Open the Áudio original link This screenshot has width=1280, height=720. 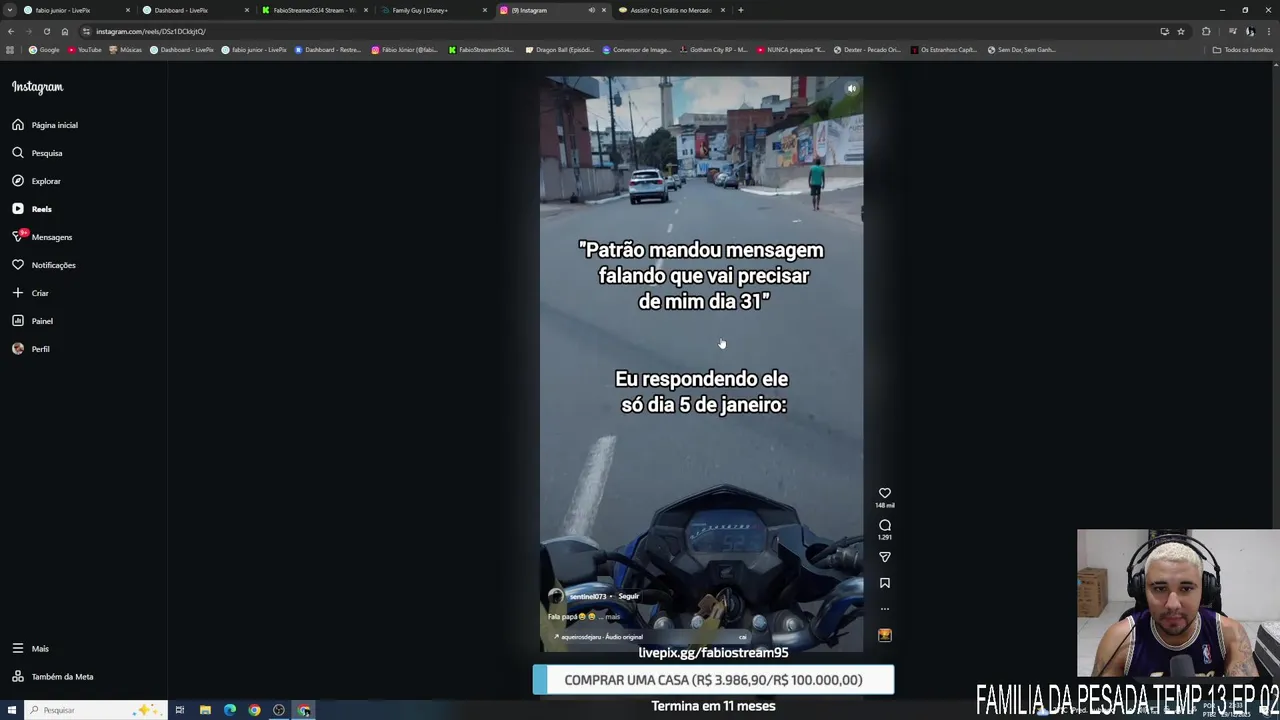point(602,637)
